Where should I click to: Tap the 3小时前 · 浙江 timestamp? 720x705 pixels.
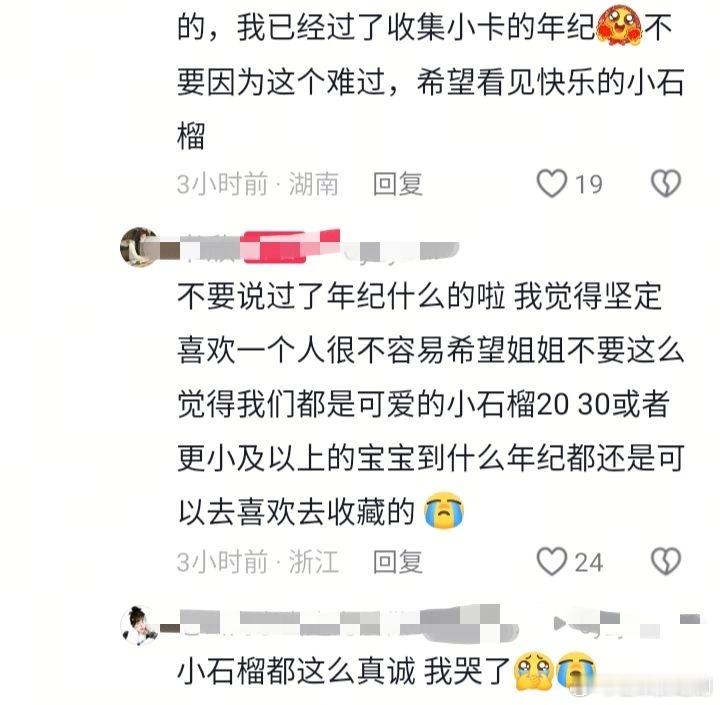(x=258, y=562)
